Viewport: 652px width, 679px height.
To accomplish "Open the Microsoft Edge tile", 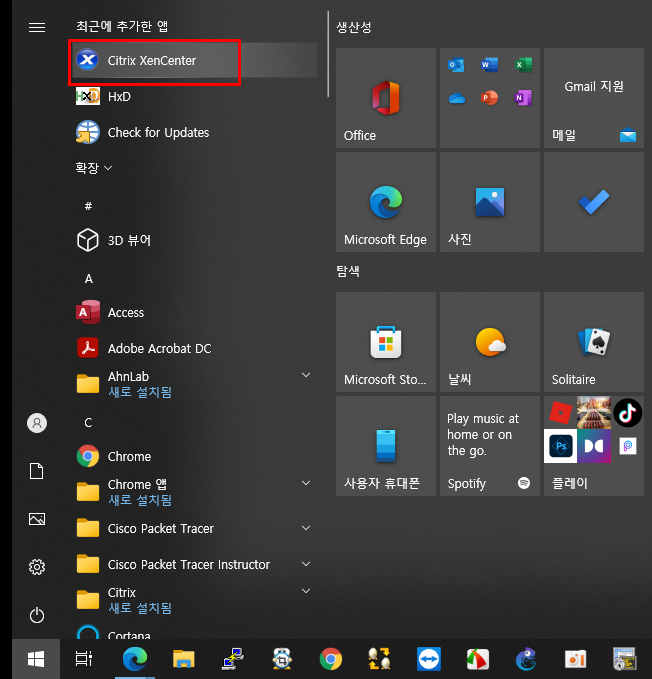I will (386, 202).
